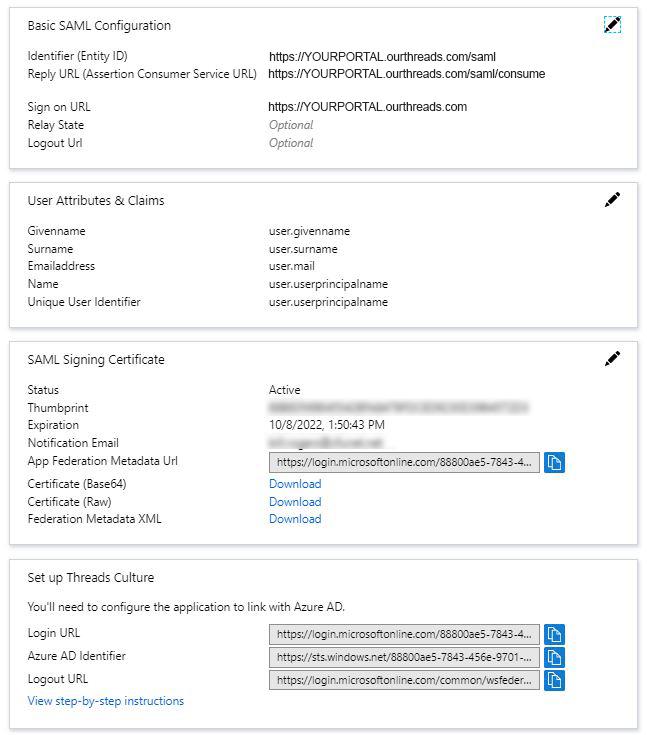Image resolution: width=647 pixels, height=735 pixels.
Task: Click the Emailaddress label
Action: pyautogui.click(x=61, y=266)
